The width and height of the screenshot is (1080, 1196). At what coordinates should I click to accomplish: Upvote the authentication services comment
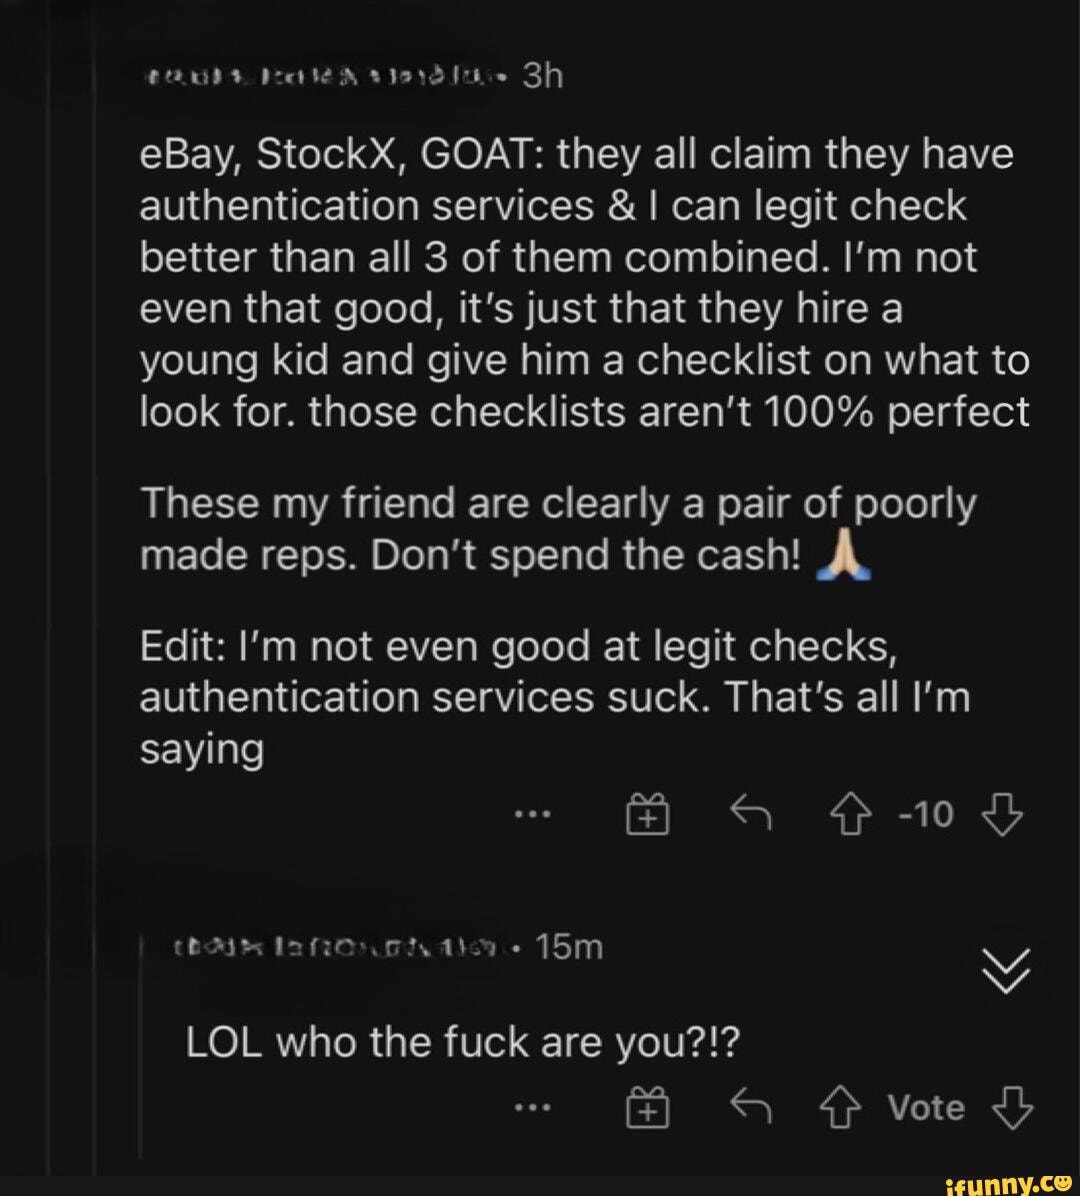point(849,814)
